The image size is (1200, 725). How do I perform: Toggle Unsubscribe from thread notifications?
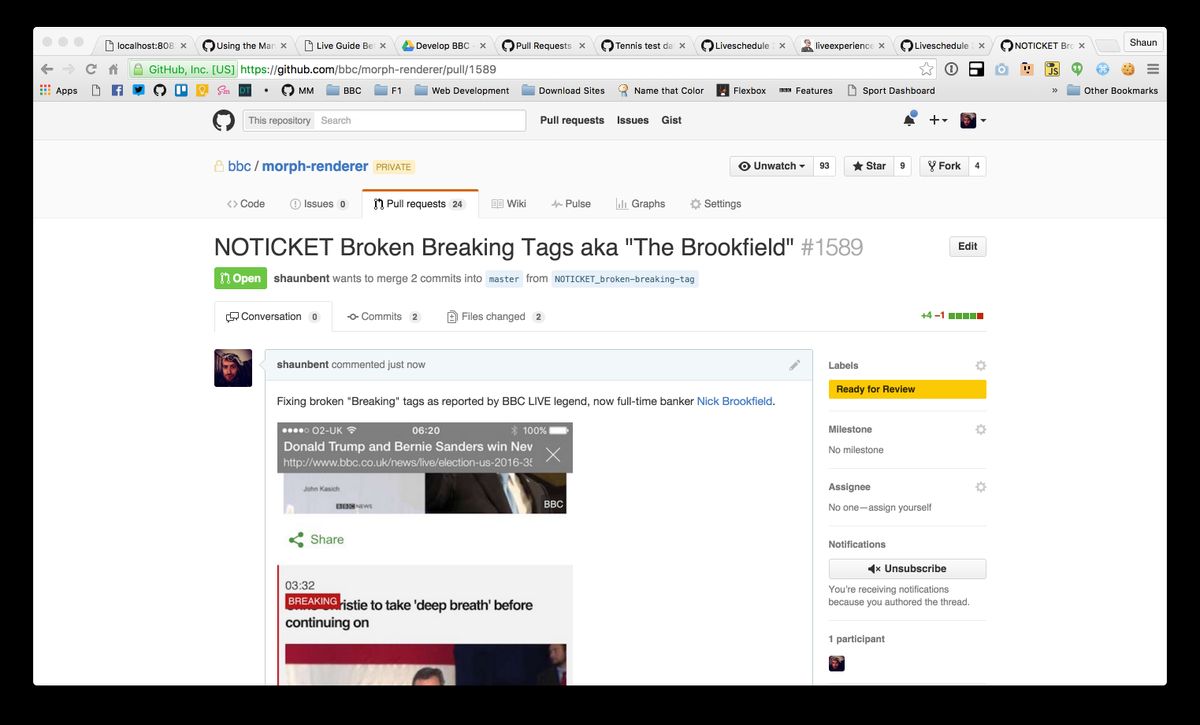pos(907,568)
